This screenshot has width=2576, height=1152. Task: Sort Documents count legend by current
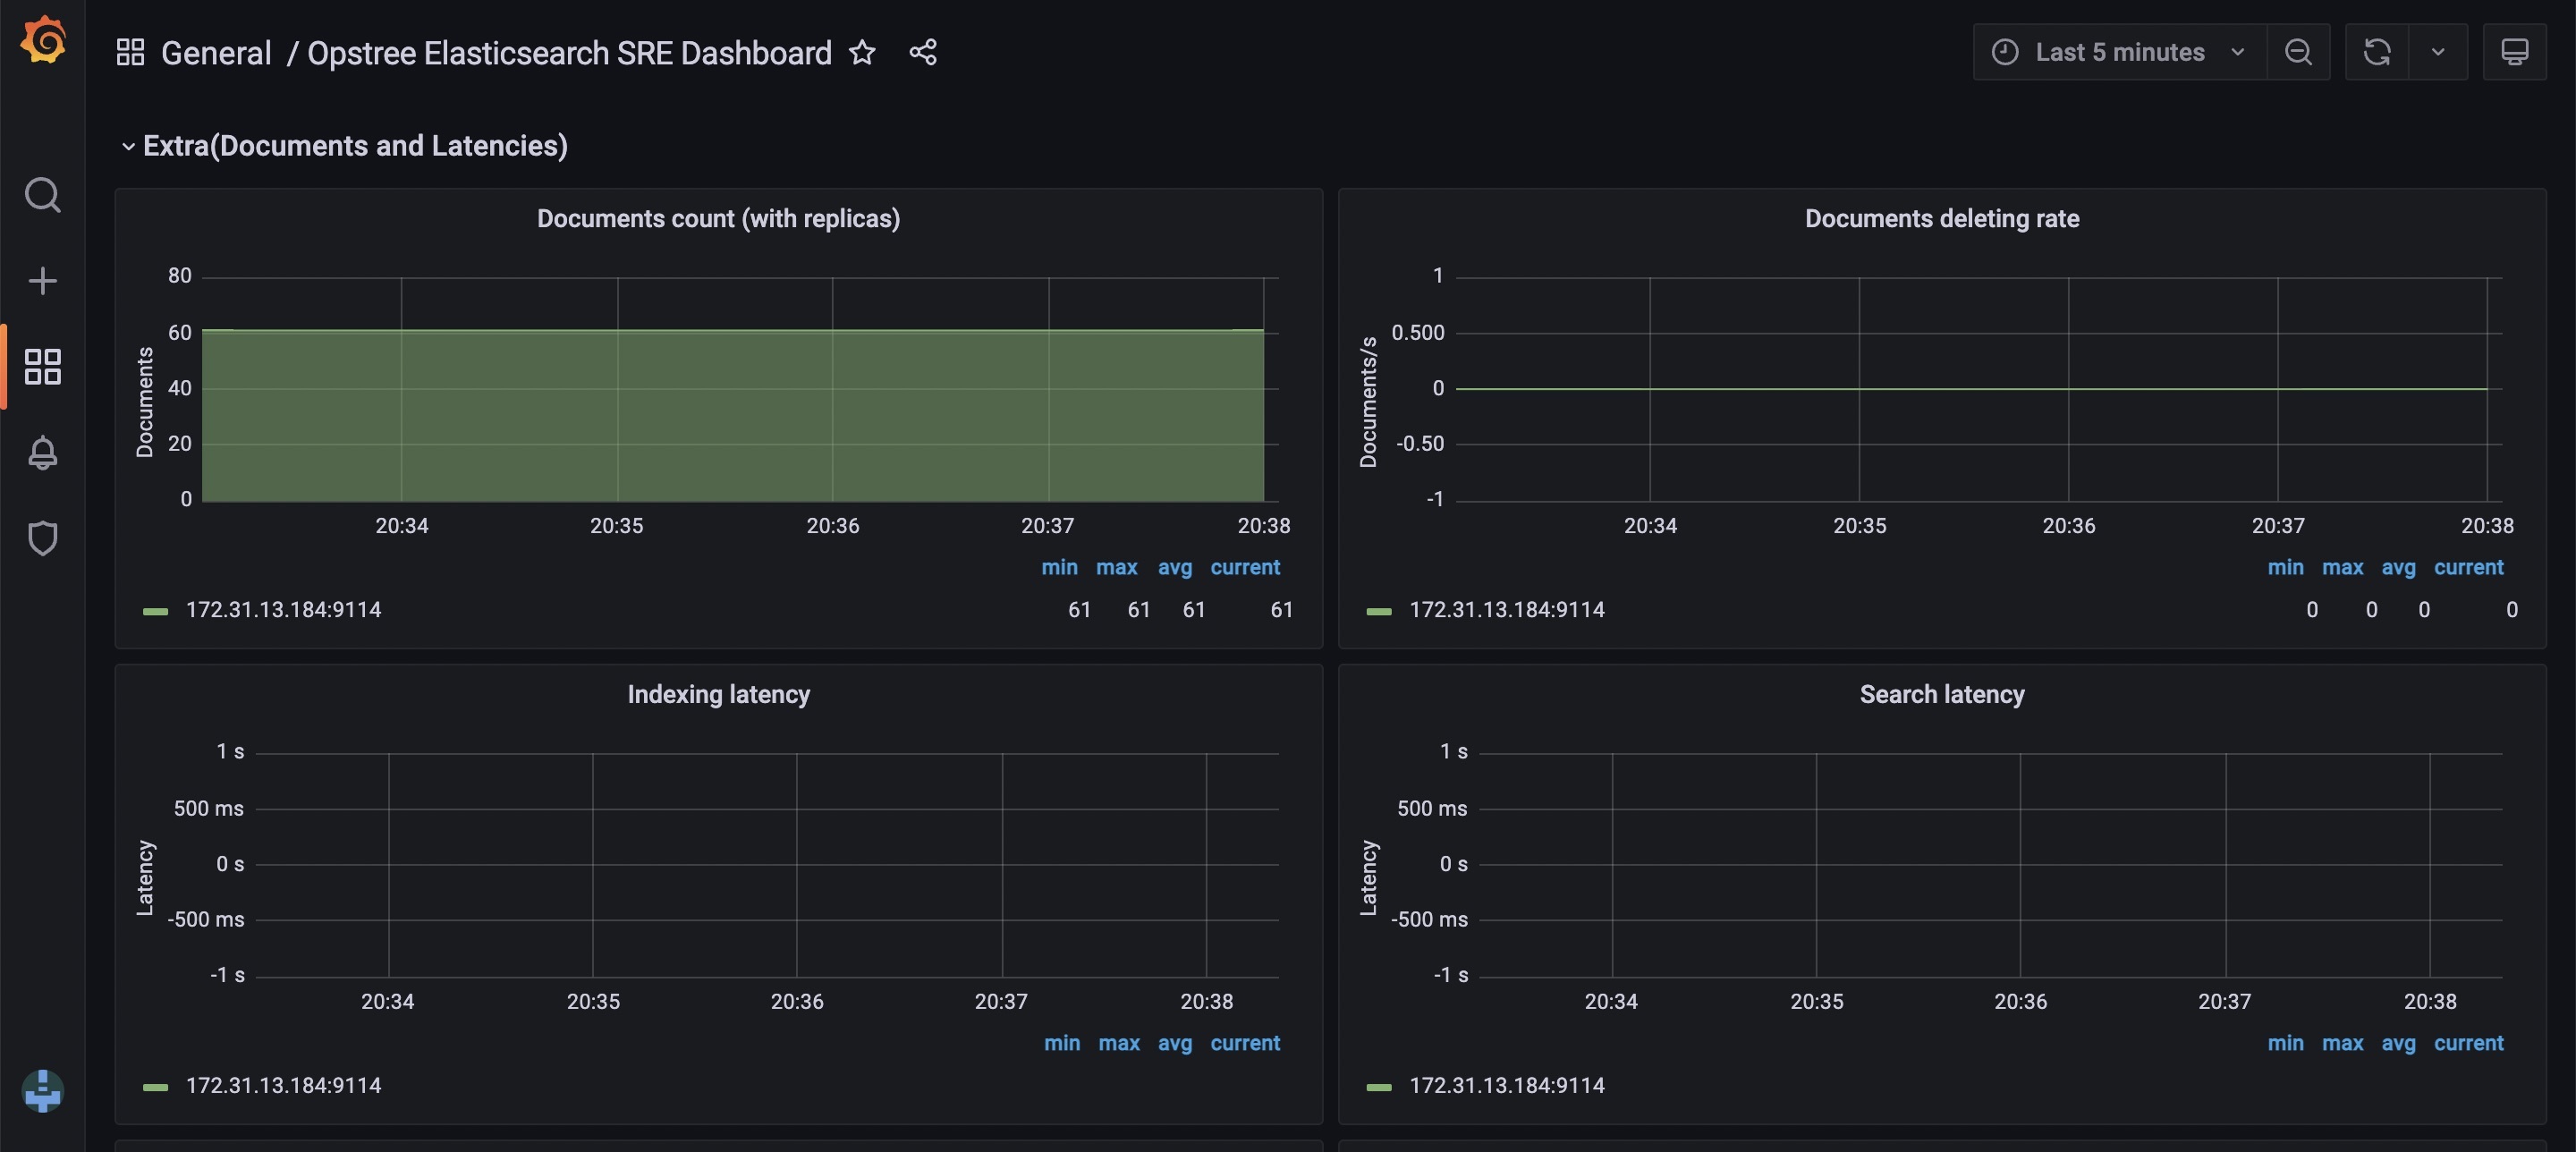coord(1244,568)
